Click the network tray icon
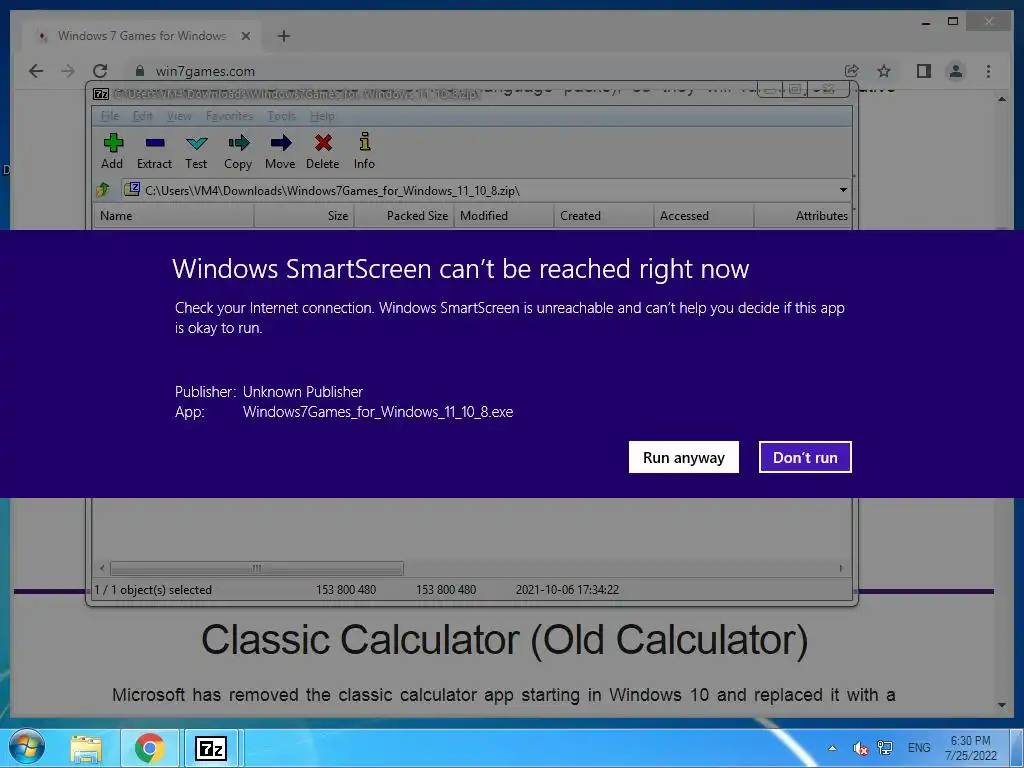This screenshot has height=768, width=1024. pos(886,748)
